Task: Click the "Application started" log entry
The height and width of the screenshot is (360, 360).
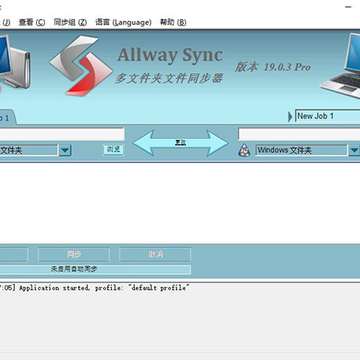Action: [95, 288]
